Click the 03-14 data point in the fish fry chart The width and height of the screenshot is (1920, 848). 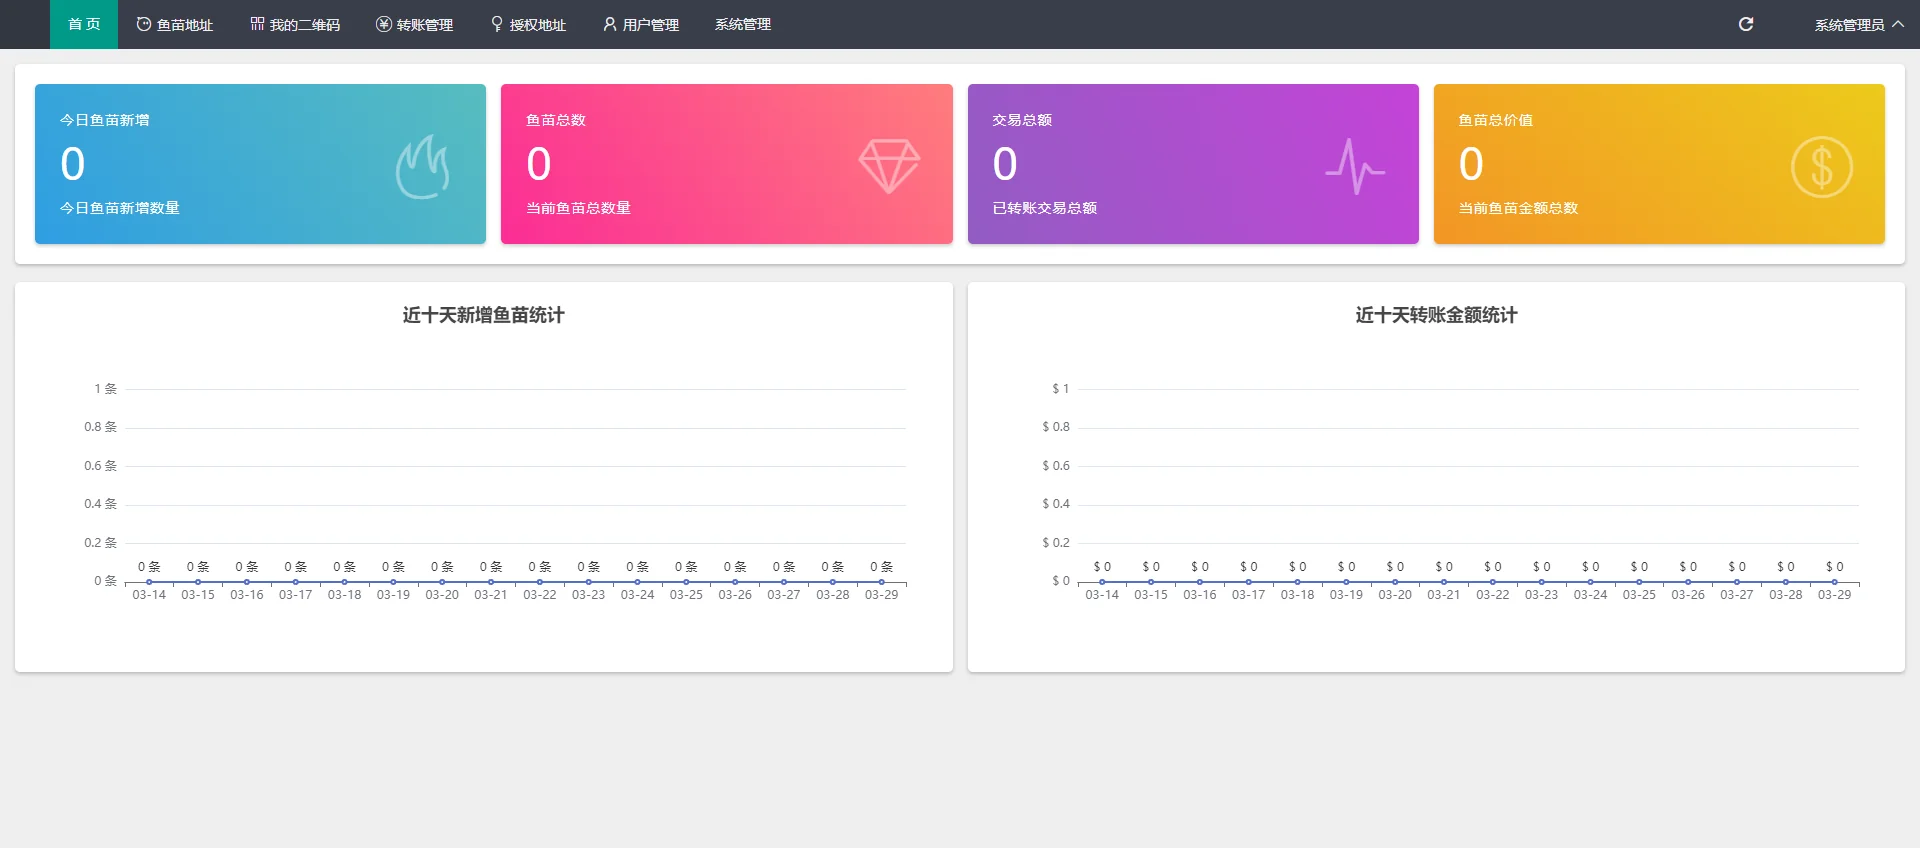[x=149, y=582]
